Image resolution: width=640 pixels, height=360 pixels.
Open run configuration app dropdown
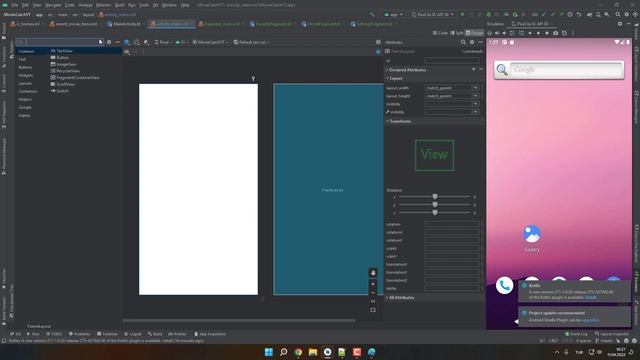[393, 14]
